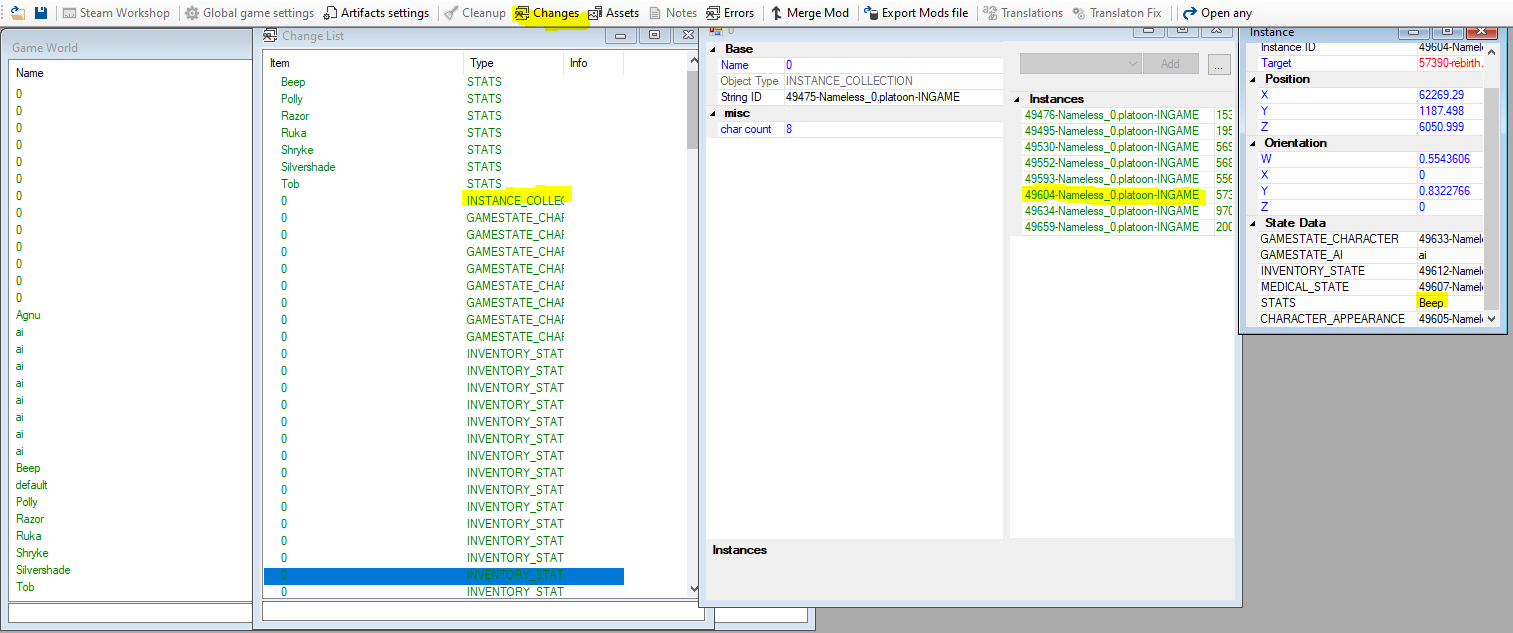Click Instance window scrollbar down arrow
Image resolution: width=1513 pixels, height=633 pixels.
pyautogui.click(x=1492, y=318)
